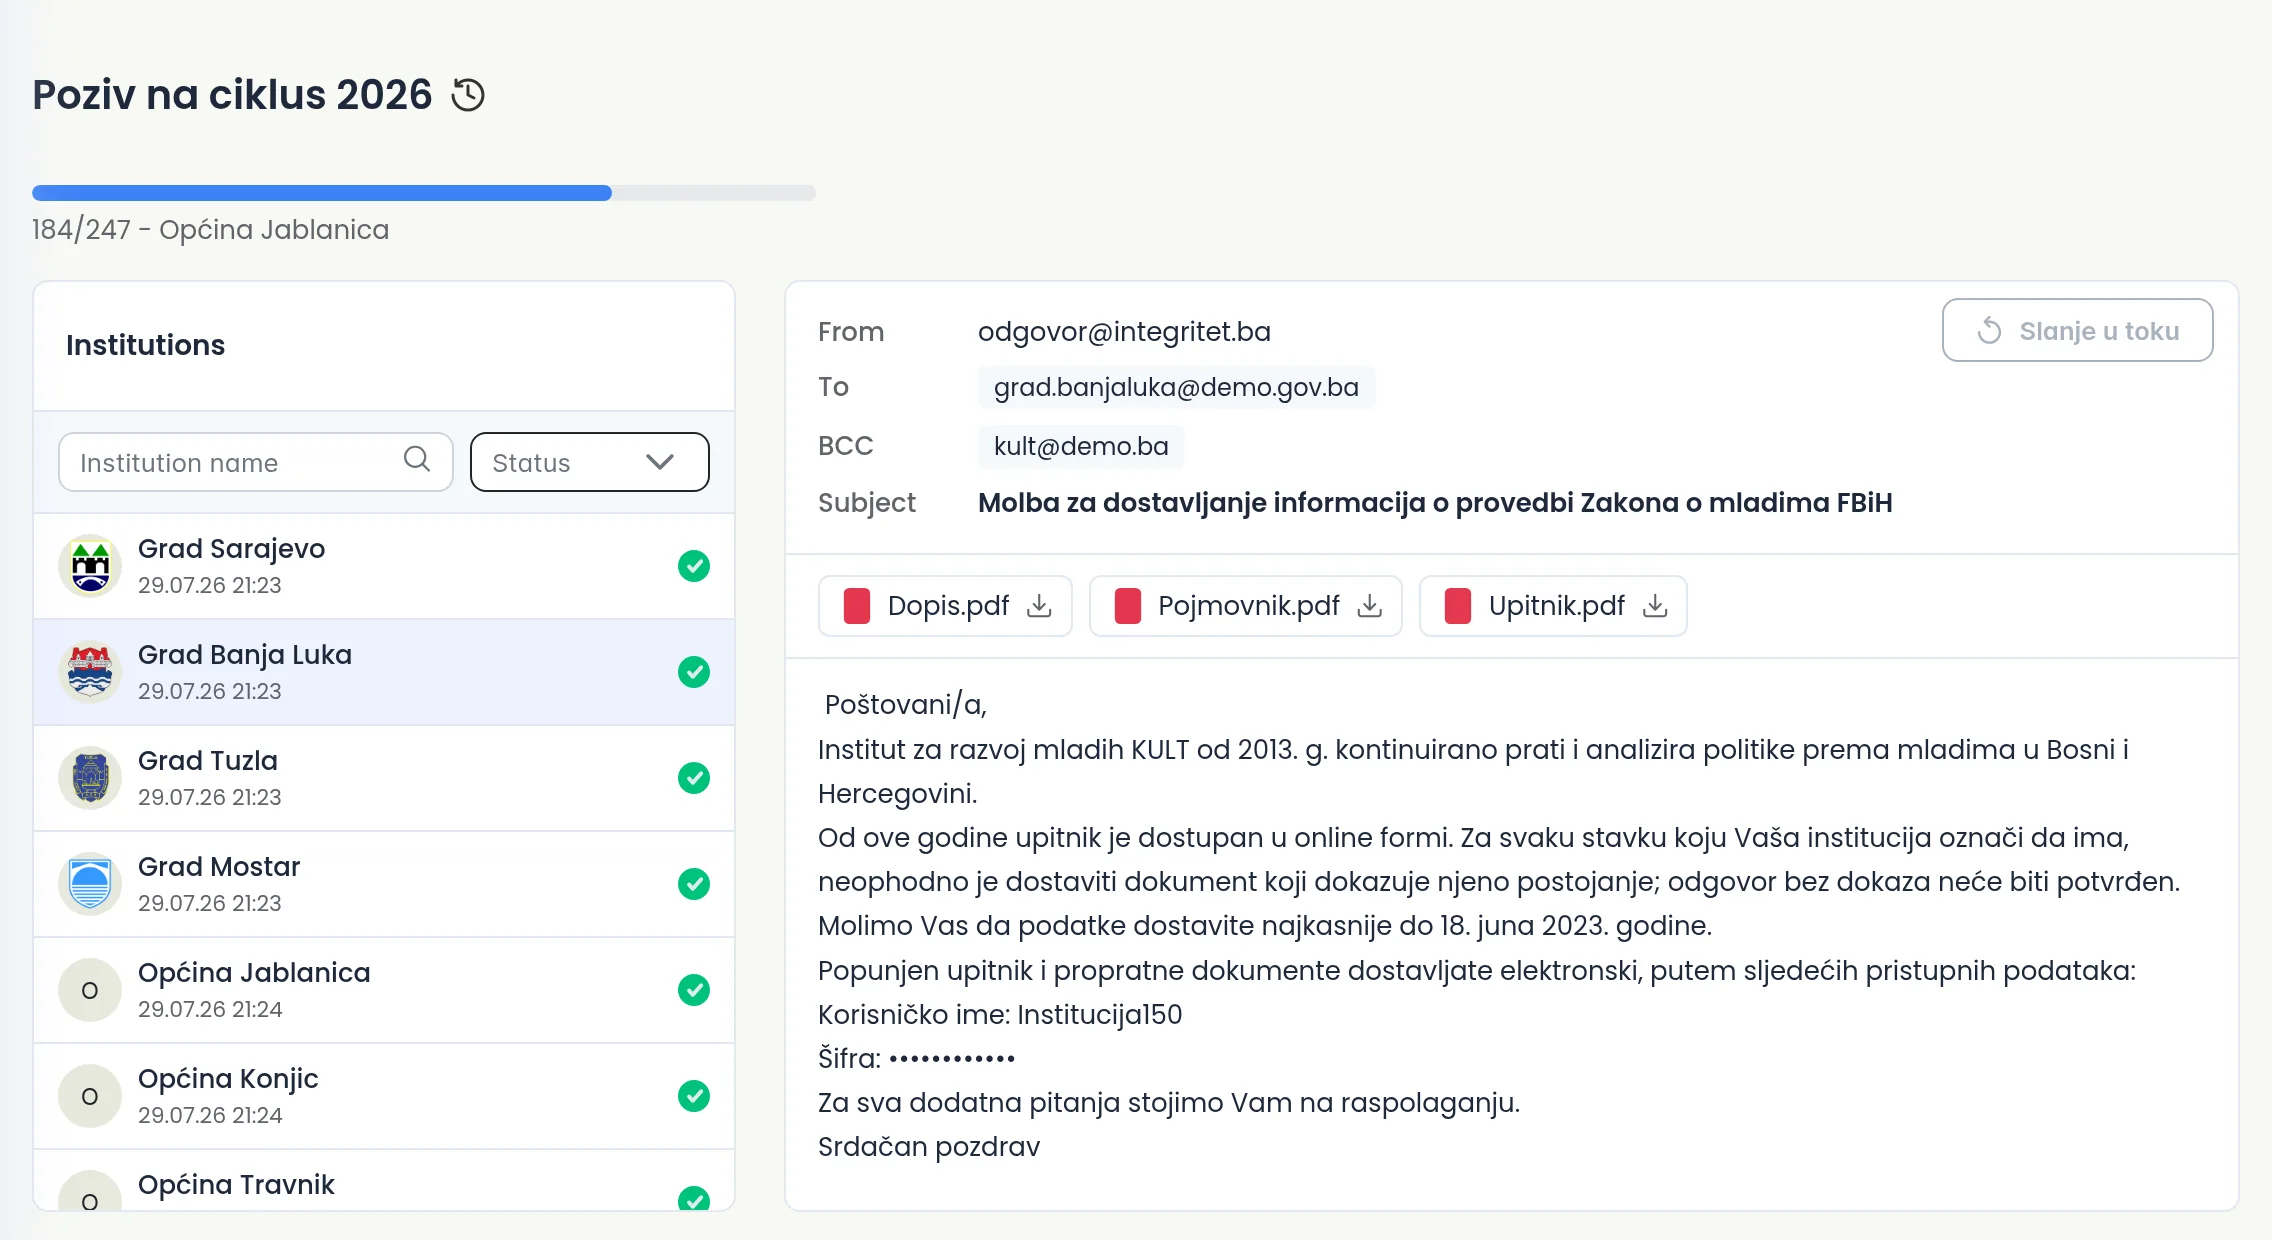
Task: Click the spinner icon in Slanje u toku
Action: pyautogui.click(x=1990, y=331)
